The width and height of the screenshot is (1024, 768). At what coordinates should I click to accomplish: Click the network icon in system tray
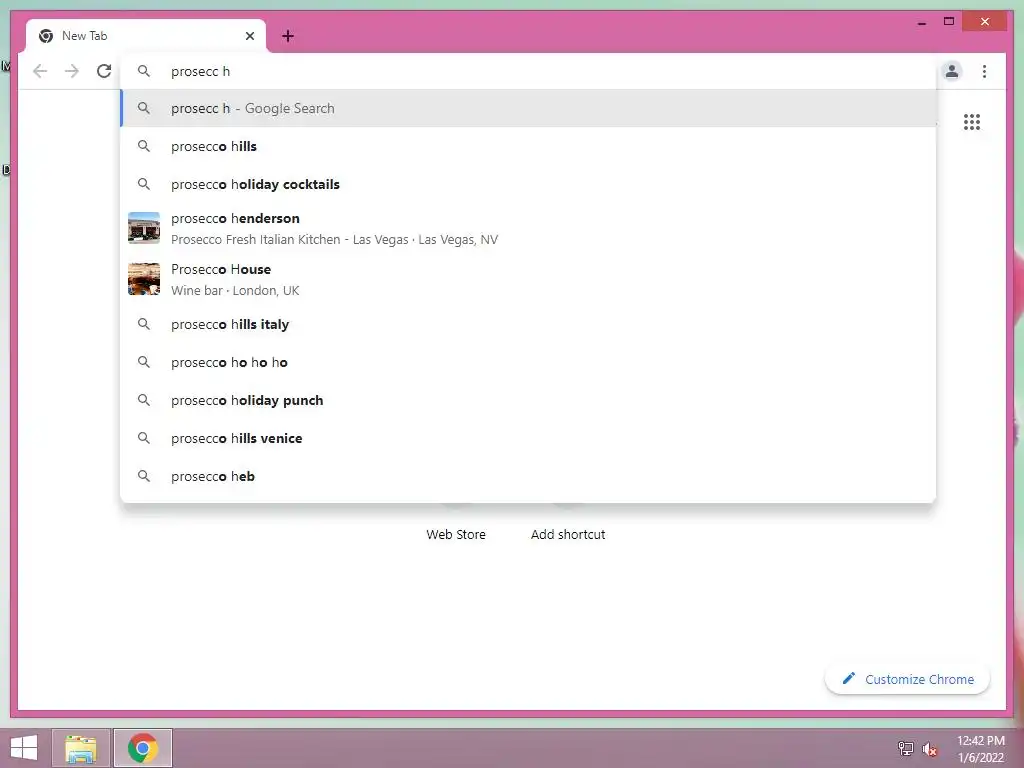906,748
